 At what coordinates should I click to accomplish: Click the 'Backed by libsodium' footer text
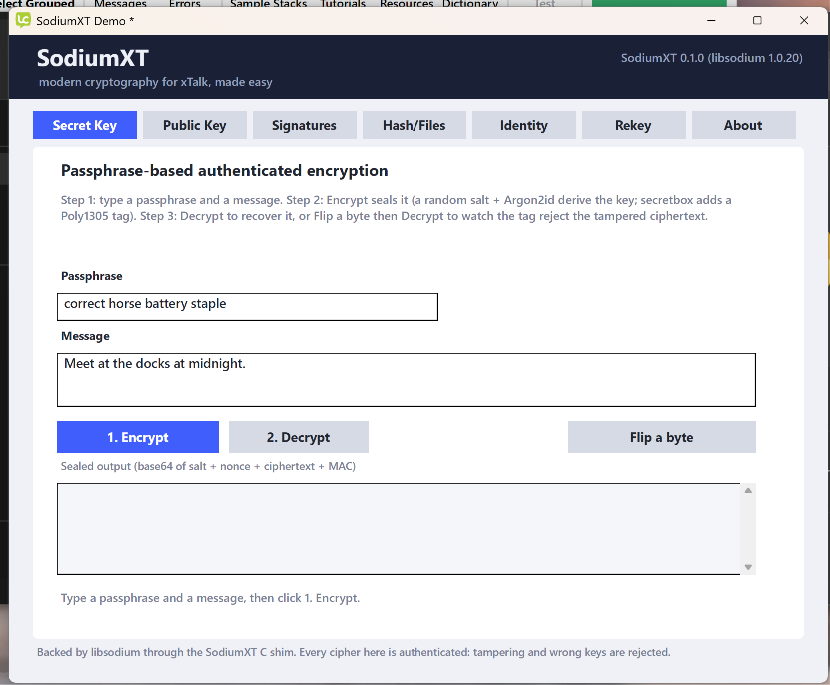click(354, 652)
